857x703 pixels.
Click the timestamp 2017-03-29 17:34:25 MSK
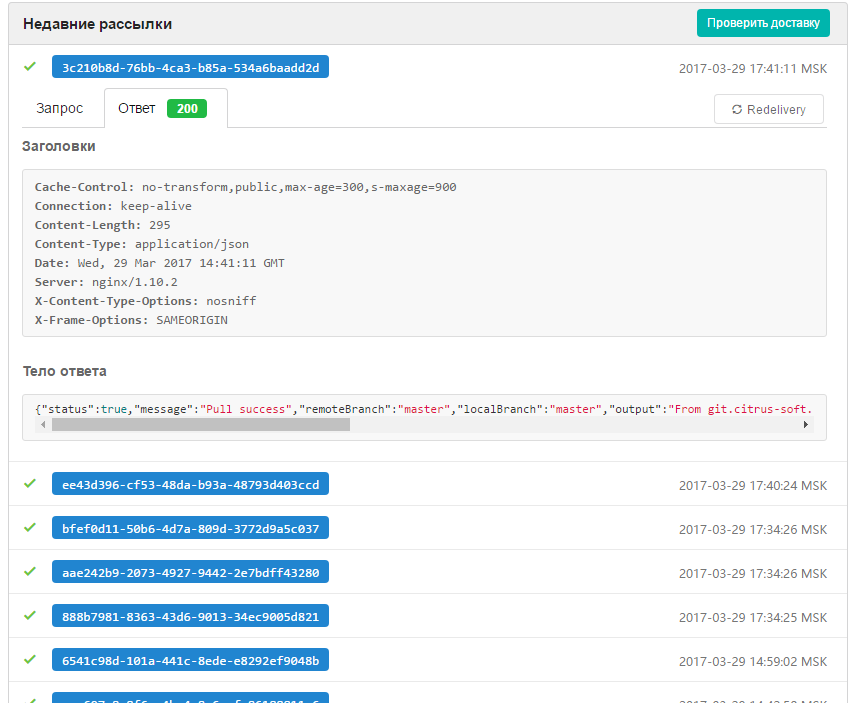(x=753, y=618)
